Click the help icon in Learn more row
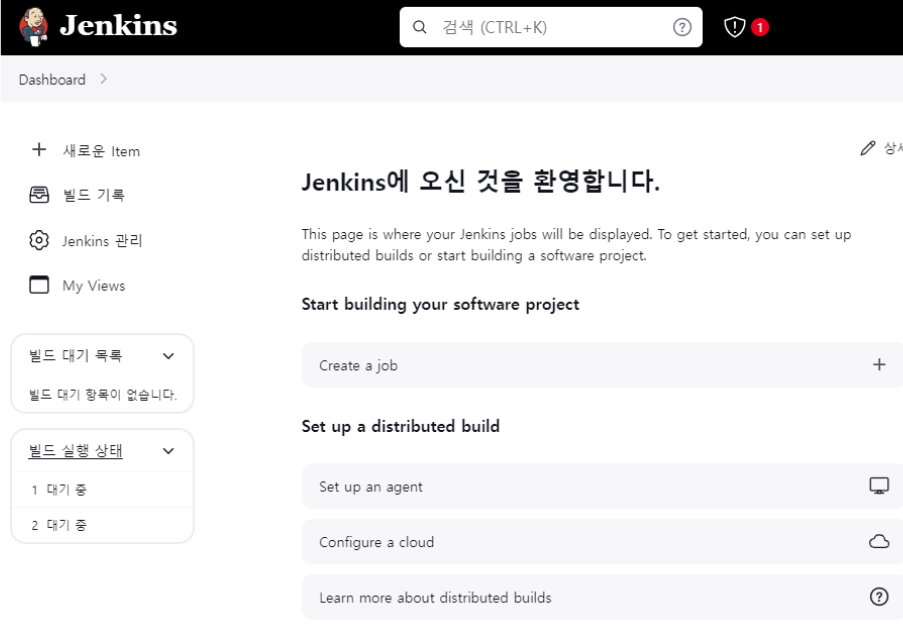The height and width of the screenshot is (626, 903). pyautogui.click(x=879, y=597)
